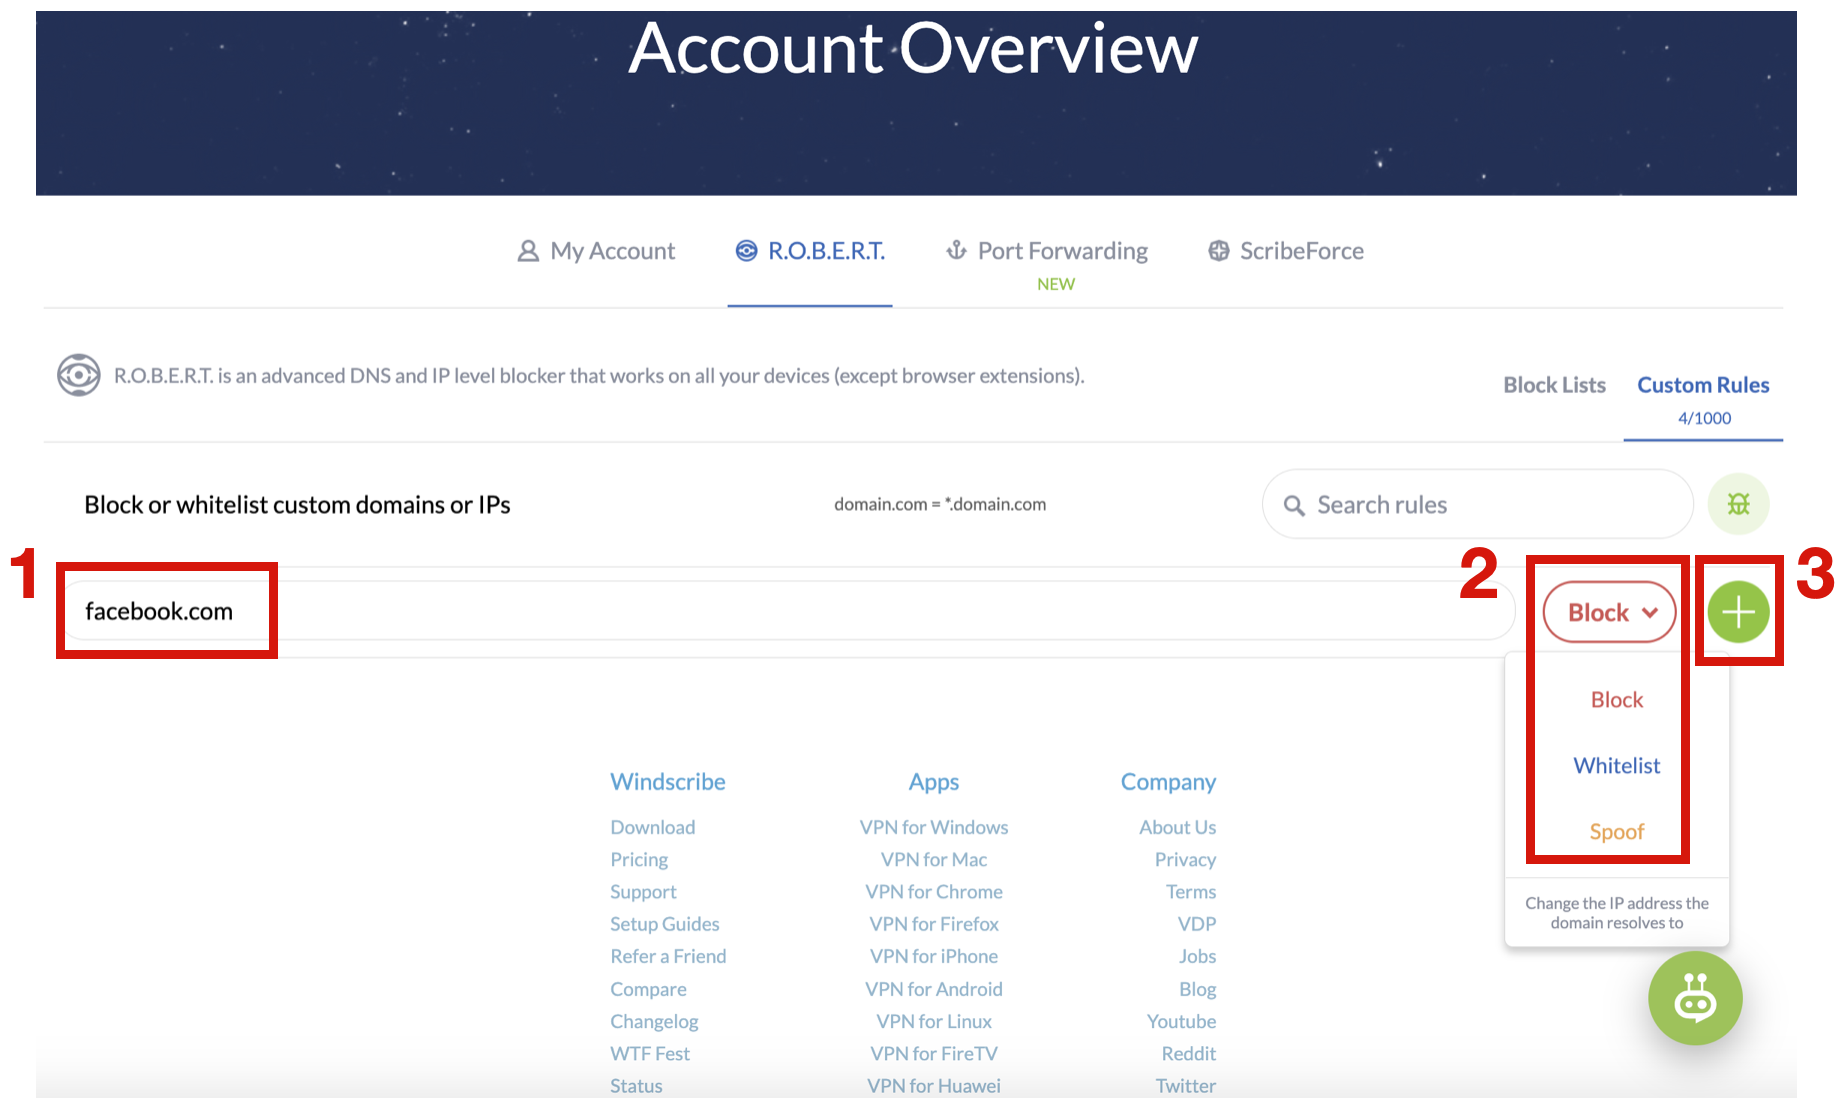Select the Custom Rules tab

pyautogui.click(x=1702, y=385)
